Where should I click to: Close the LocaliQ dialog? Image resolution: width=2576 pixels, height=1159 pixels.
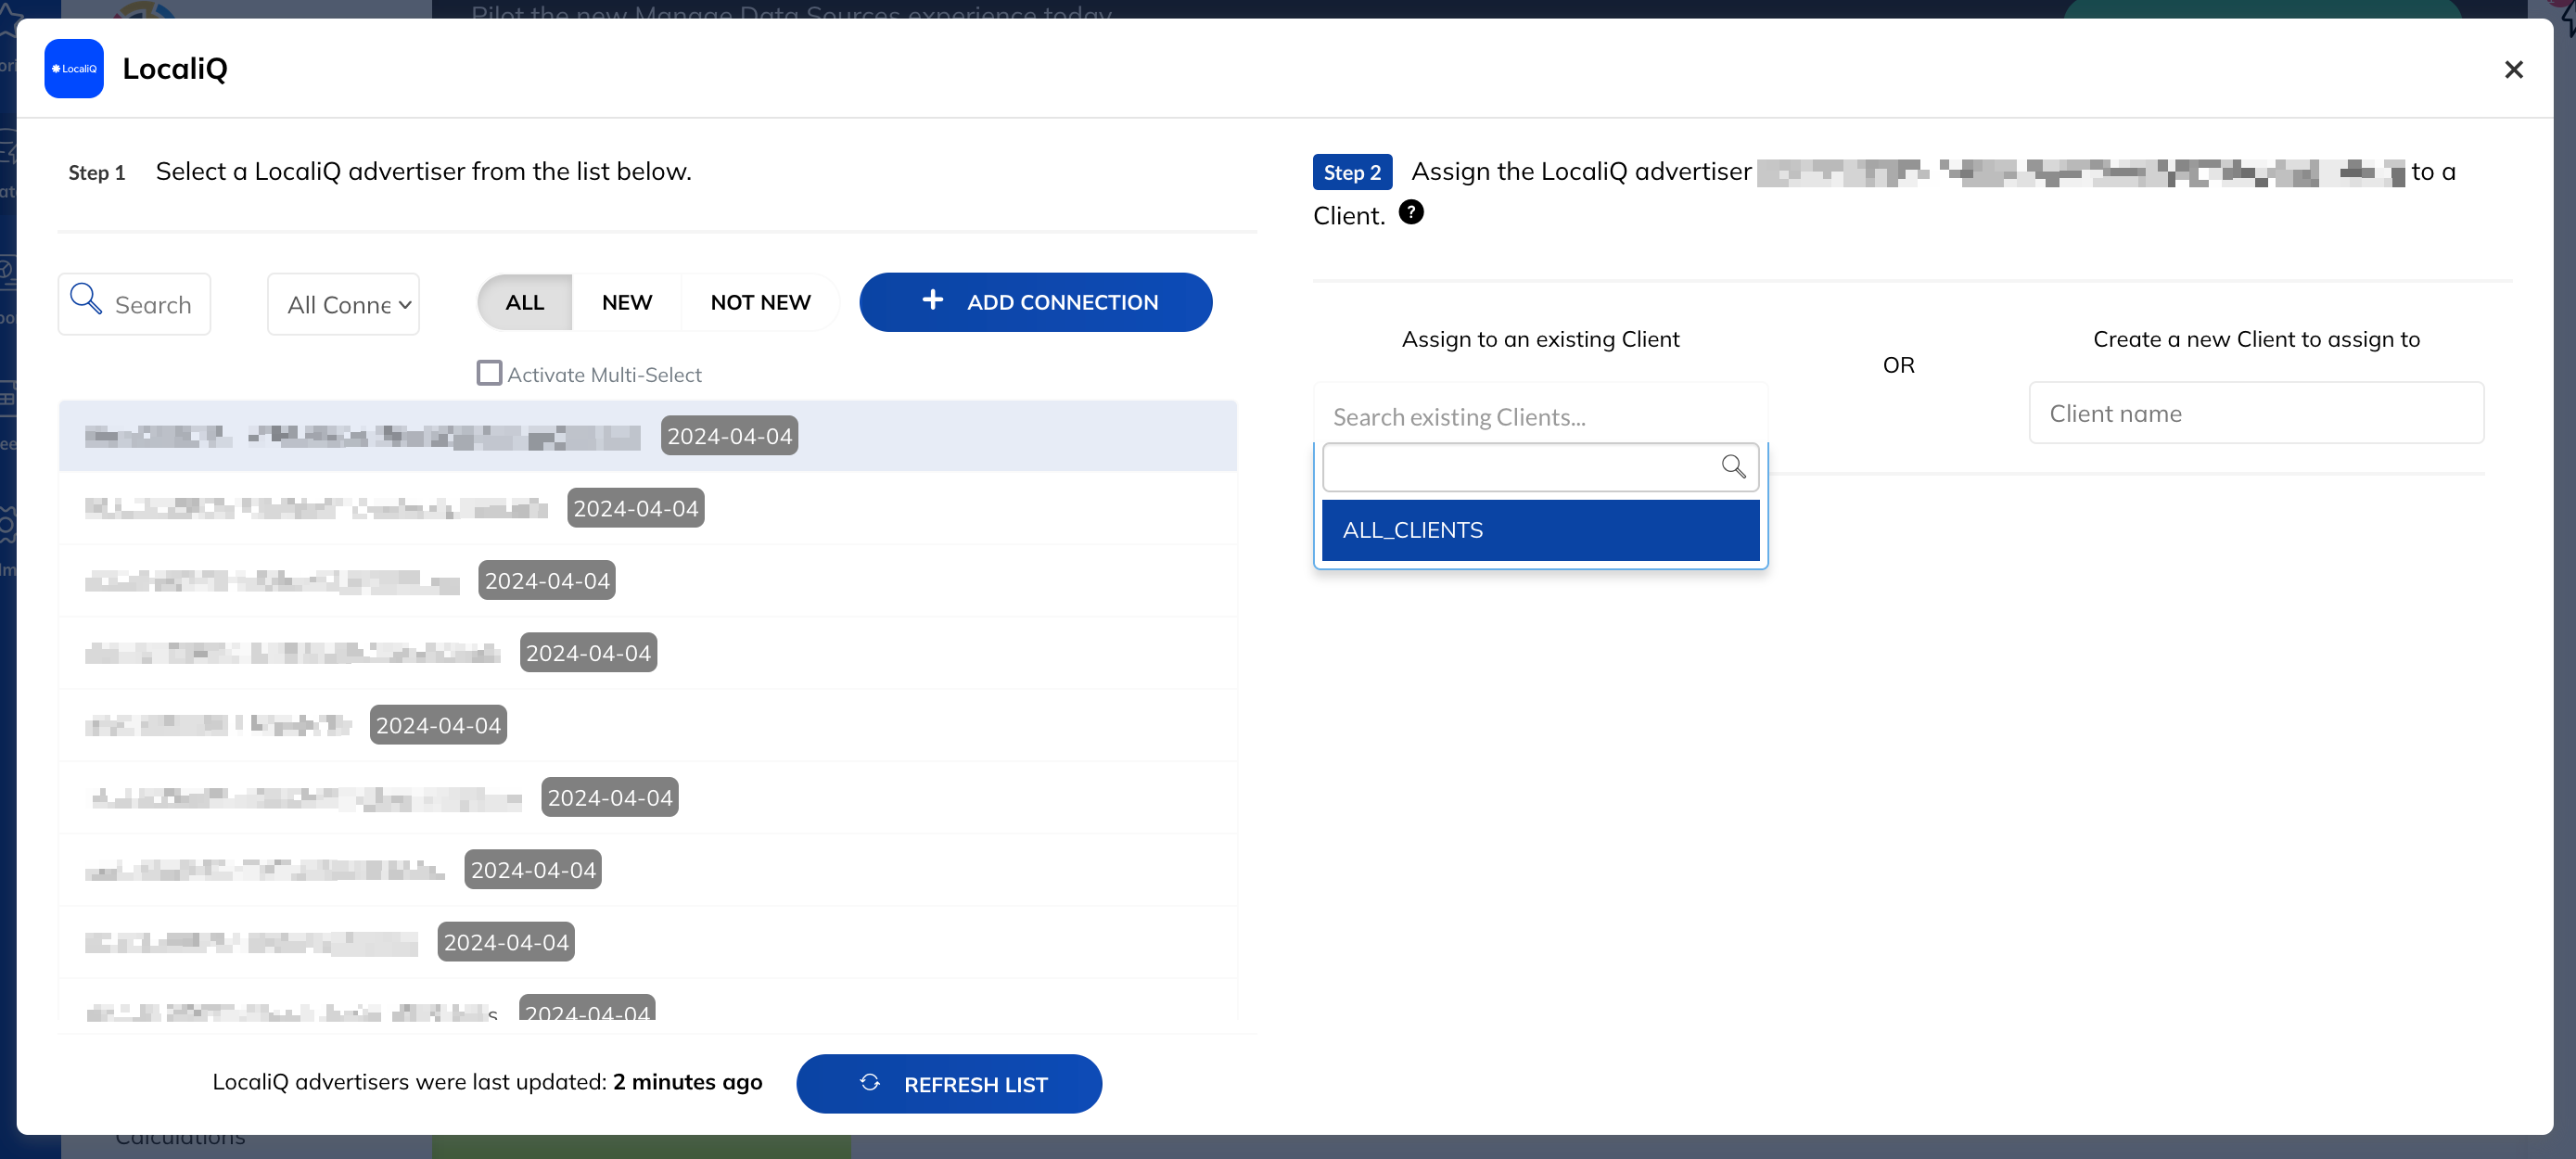pyautogui.click(x=2513, y=69)
